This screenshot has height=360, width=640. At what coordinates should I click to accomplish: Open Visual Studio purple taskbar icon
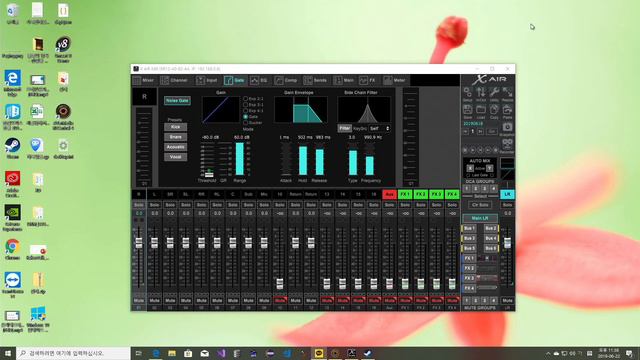221,353
